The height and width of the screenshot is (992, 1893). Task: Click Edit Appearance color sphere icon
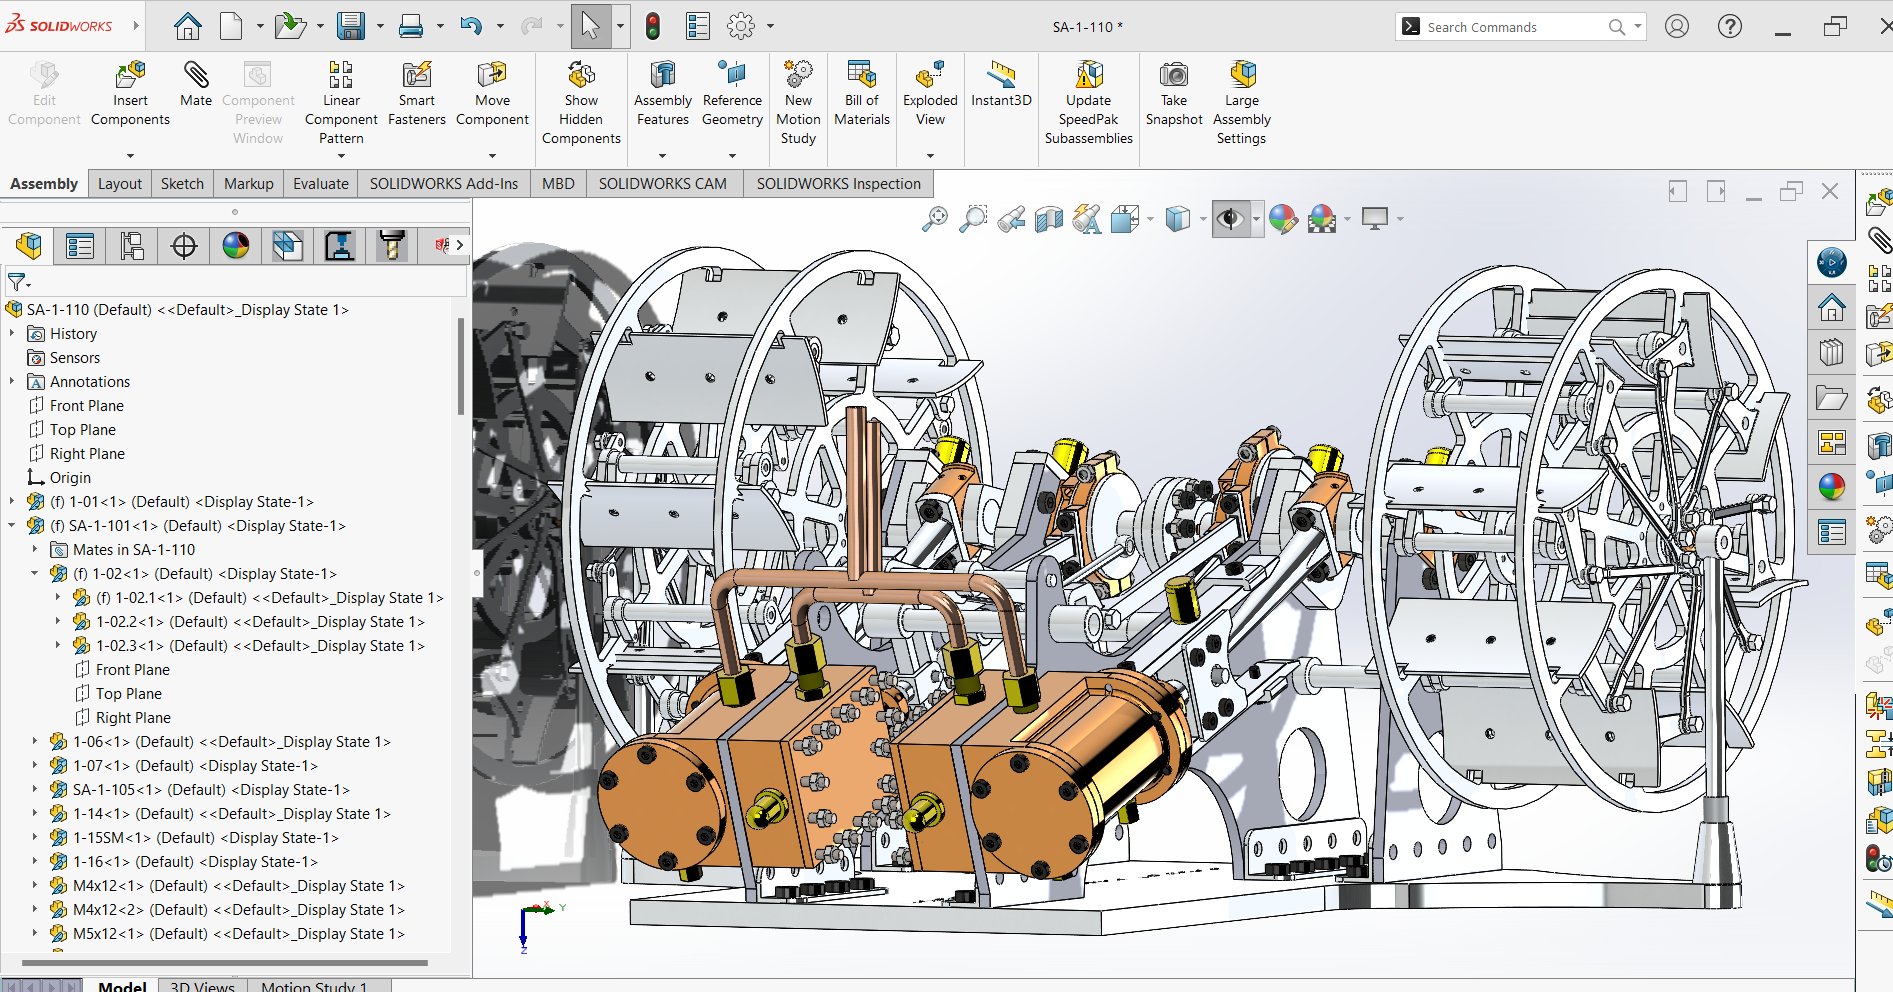tap(1283, 218)
